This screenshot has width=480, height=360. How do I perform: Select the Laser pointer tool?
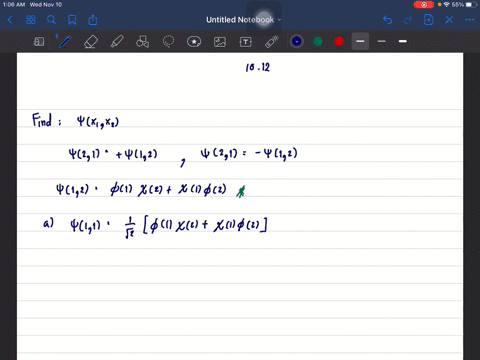[272, 42]
